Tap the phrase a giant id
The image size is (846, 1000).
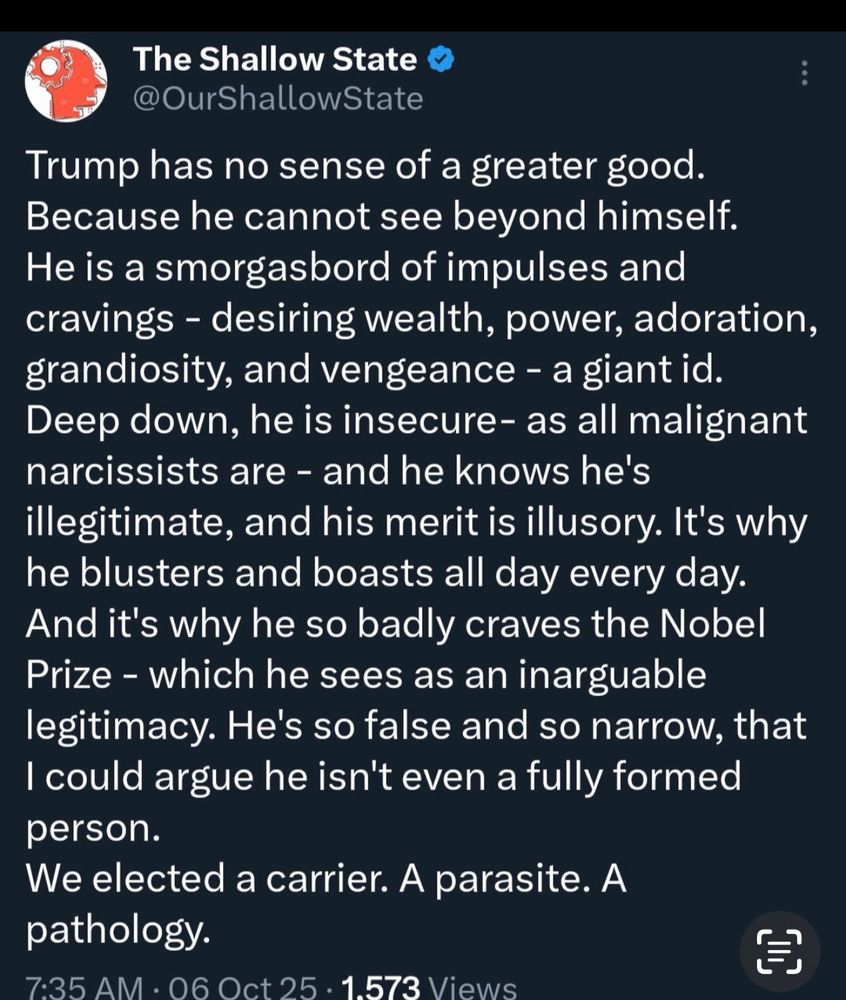point(638,370)
